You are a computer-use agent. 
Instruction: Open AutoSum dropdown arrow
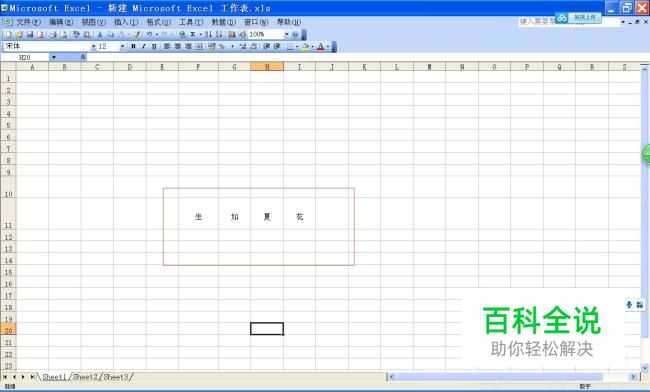click(x=200, y=34)
